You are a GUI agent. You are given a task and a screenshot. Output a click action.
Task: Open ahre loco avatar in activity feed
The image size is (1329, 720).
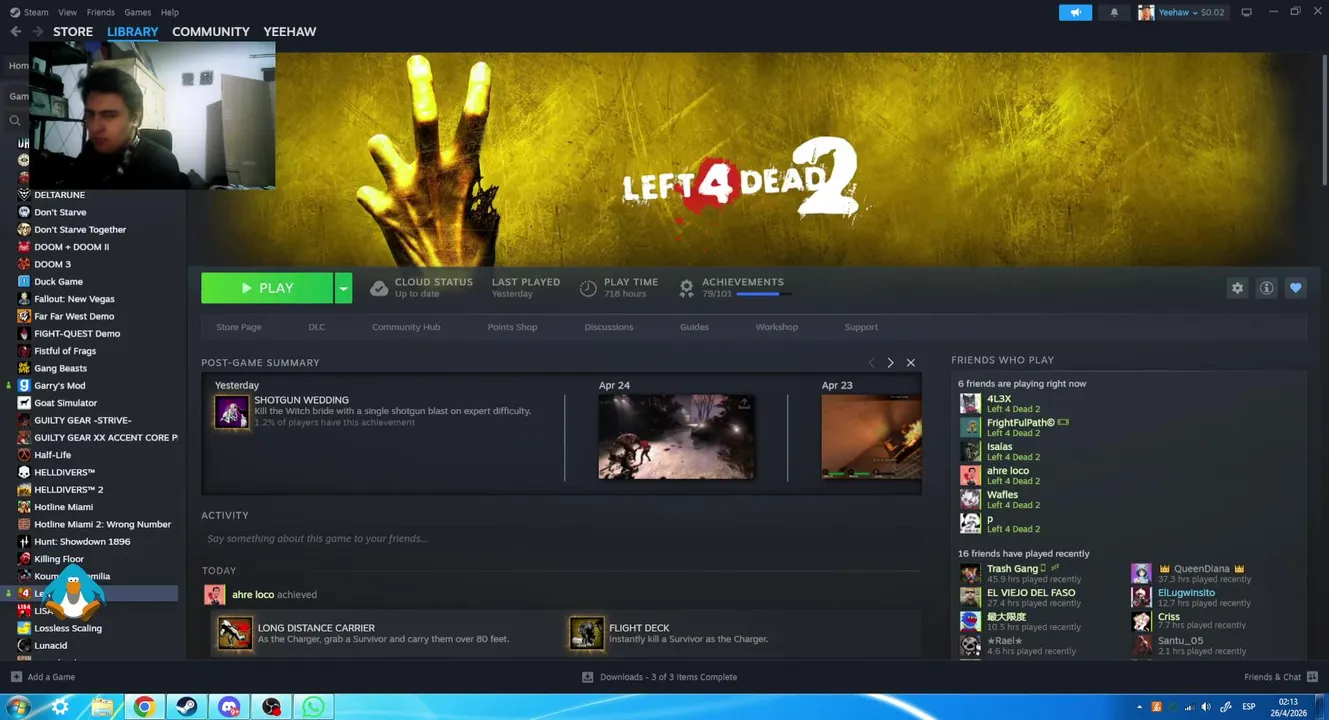(214, 595)
